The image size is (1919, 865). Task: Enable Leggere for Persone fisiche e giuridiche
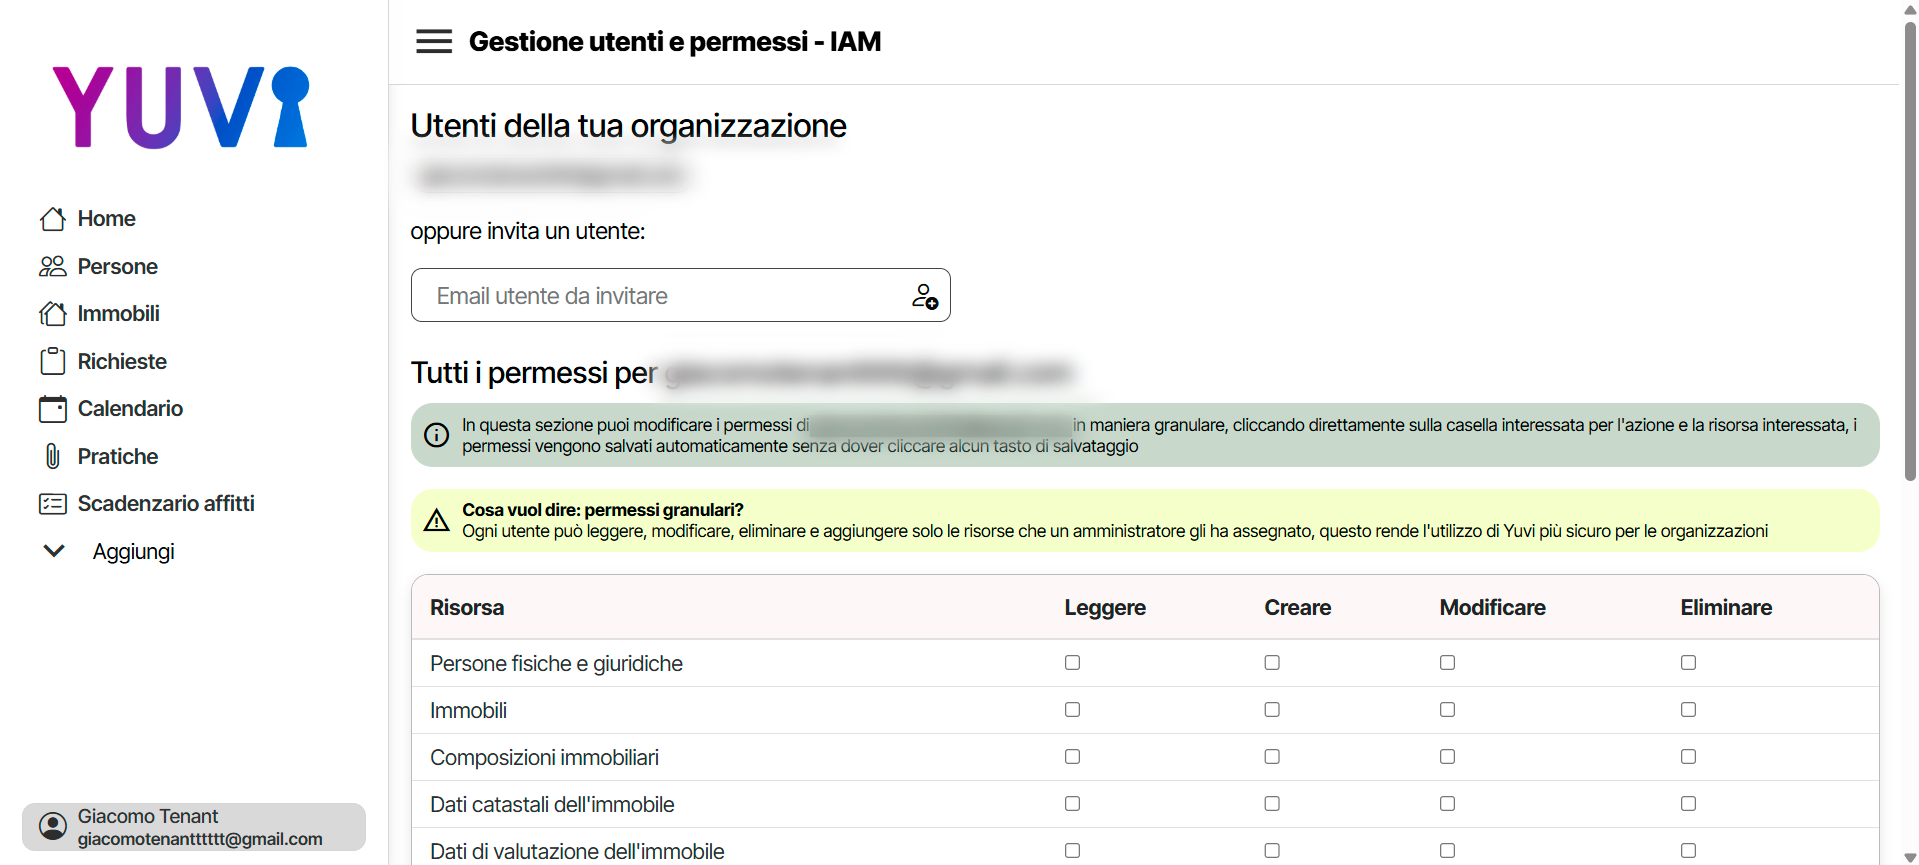tap(1072, 662)
